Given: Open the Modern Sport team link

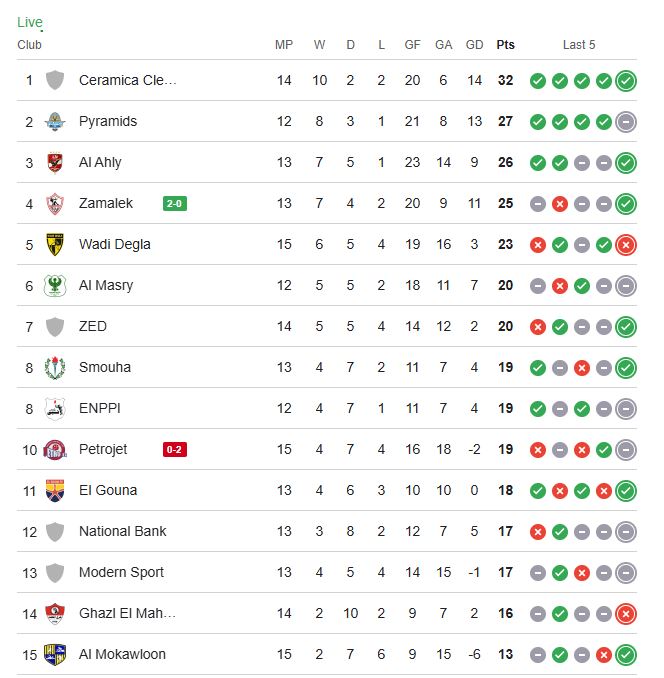Looking at the screenshot, I should click(121, 573).
